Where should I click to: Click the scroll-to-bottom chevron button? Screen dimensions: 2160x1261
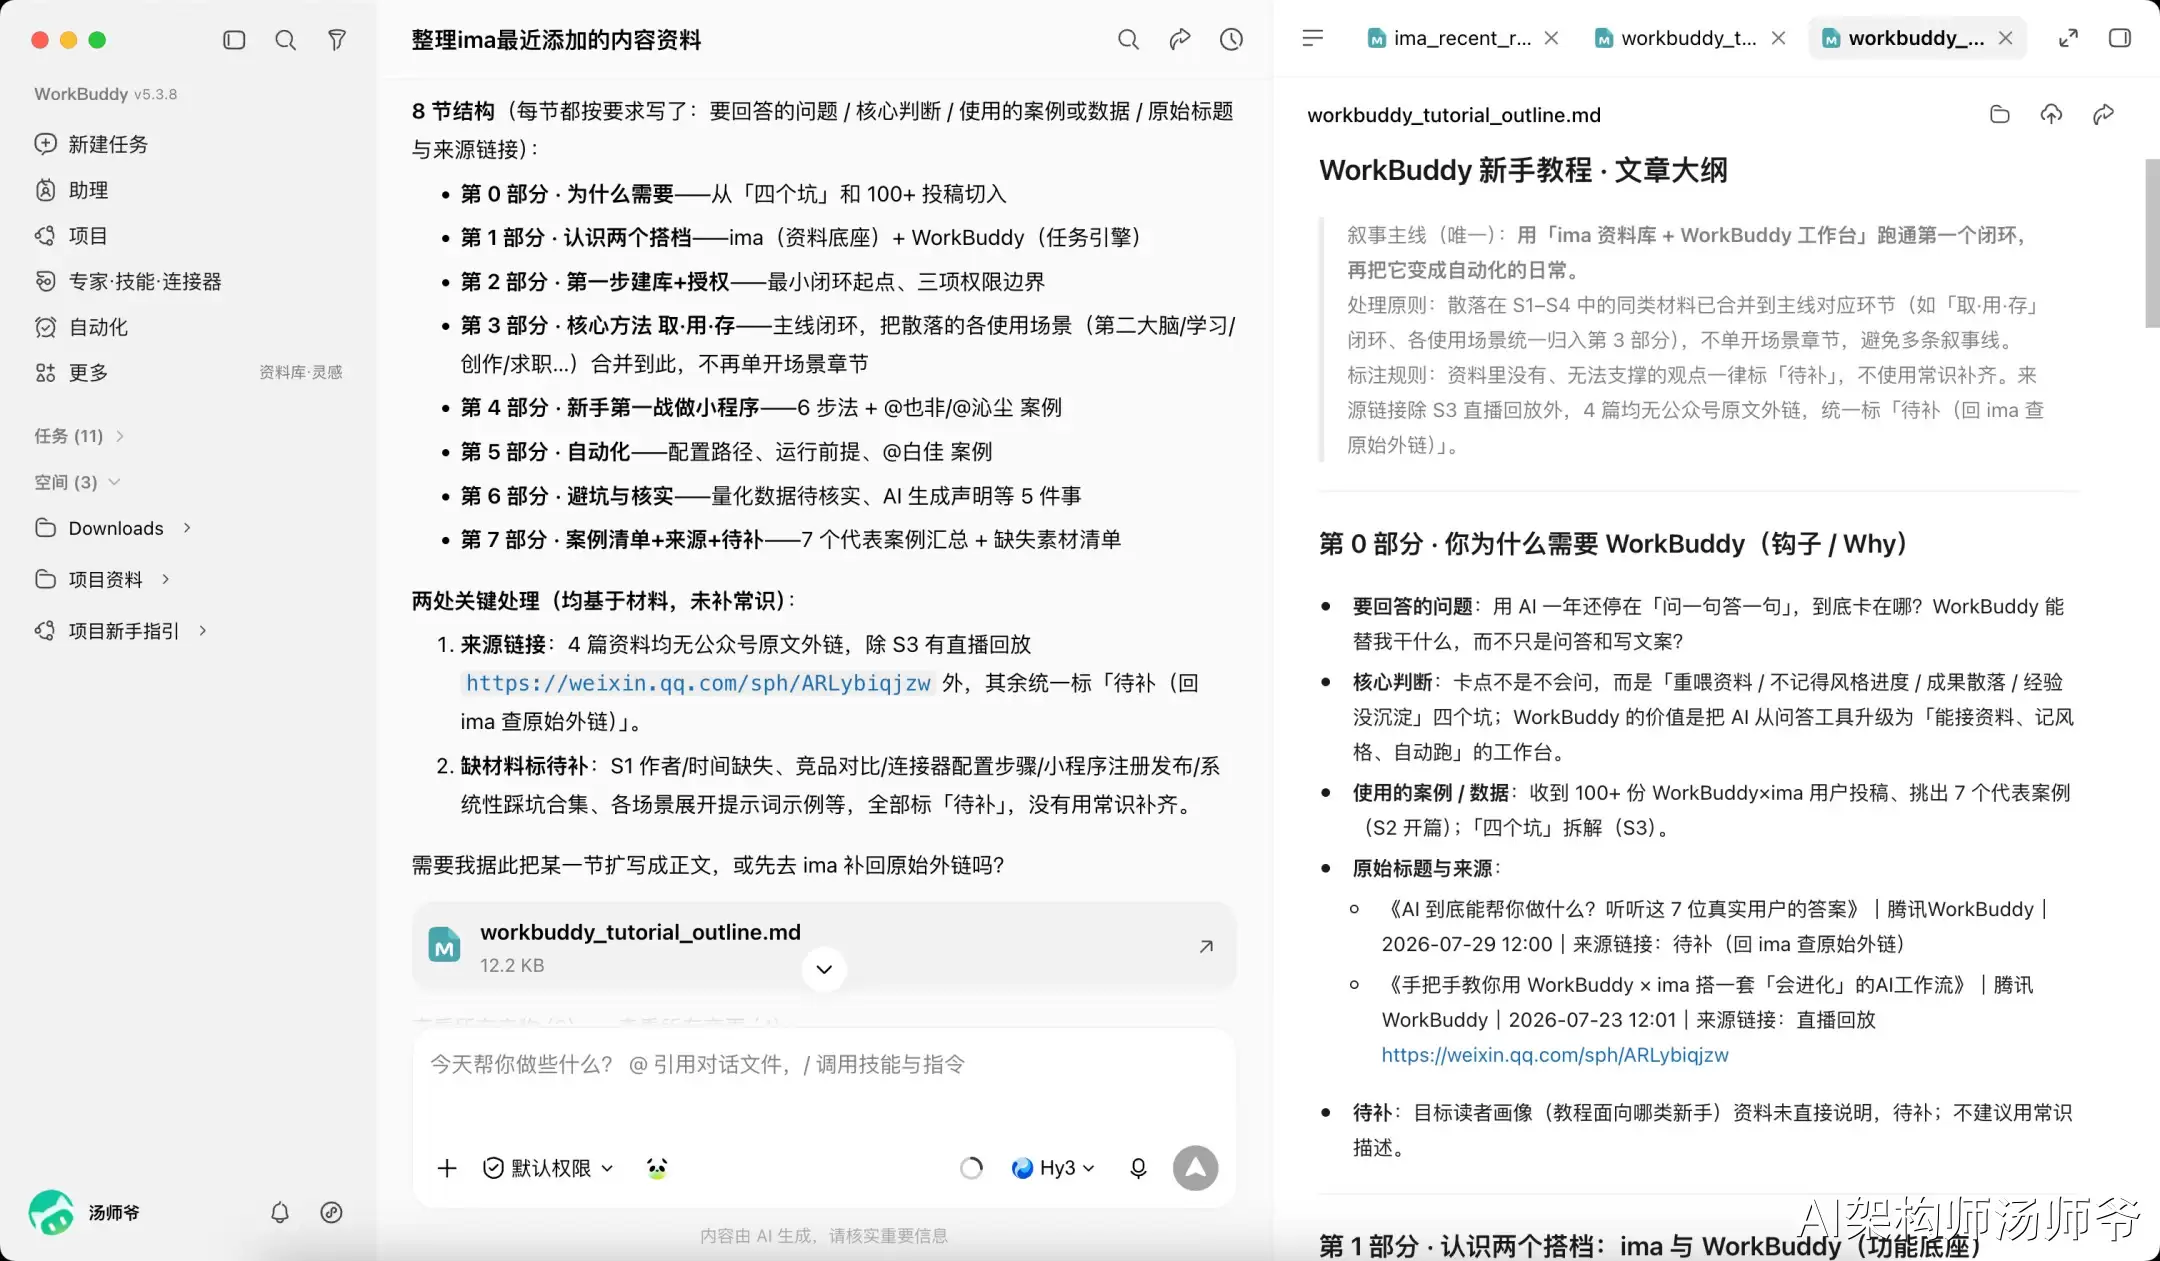pos(824,969)
